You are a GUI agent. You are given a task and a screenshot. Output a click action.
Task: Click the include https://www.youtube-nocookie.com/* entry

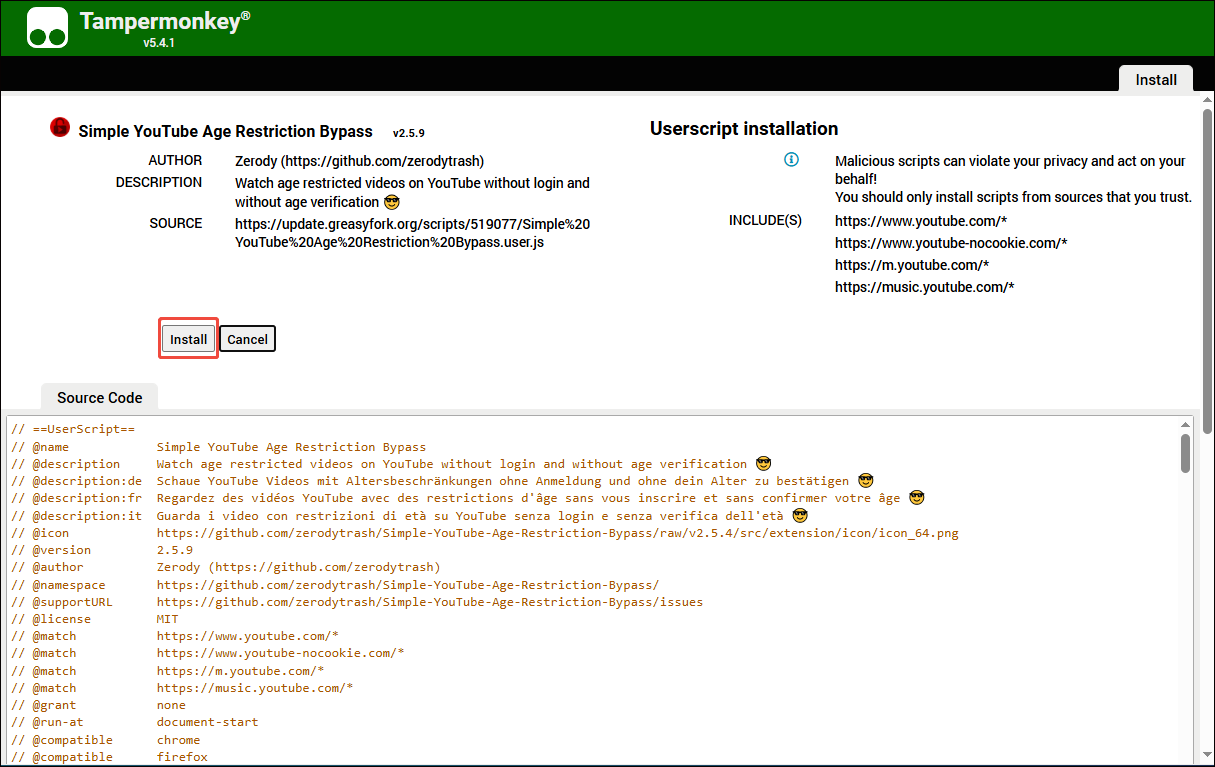point(951,243)
